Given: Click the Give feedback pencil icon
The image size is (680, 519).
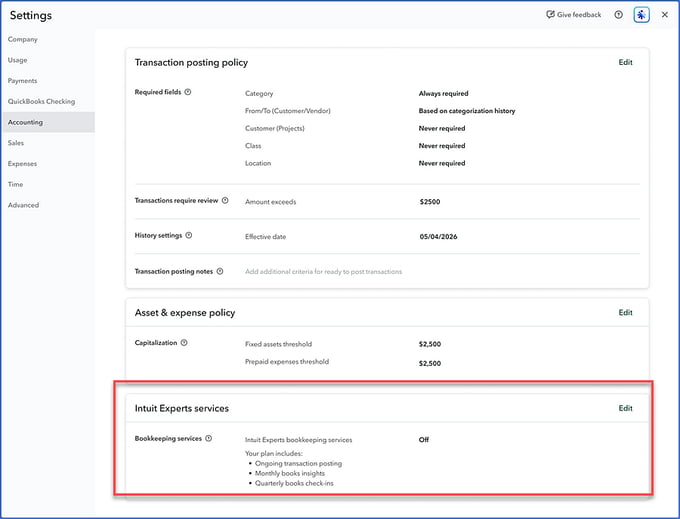Looking at the screenshot, I should [550, 14].
